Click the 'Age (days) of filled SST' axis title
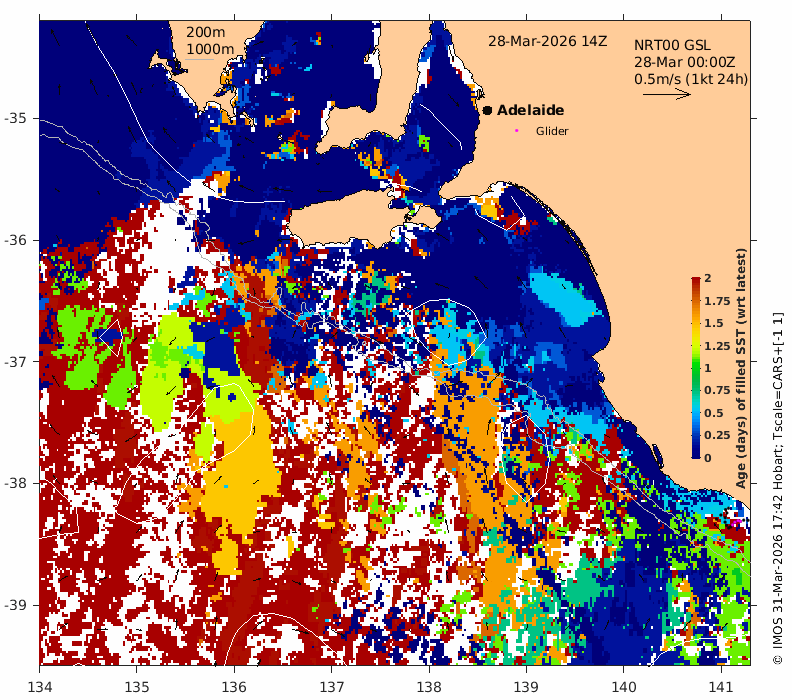 click(741, 368)
